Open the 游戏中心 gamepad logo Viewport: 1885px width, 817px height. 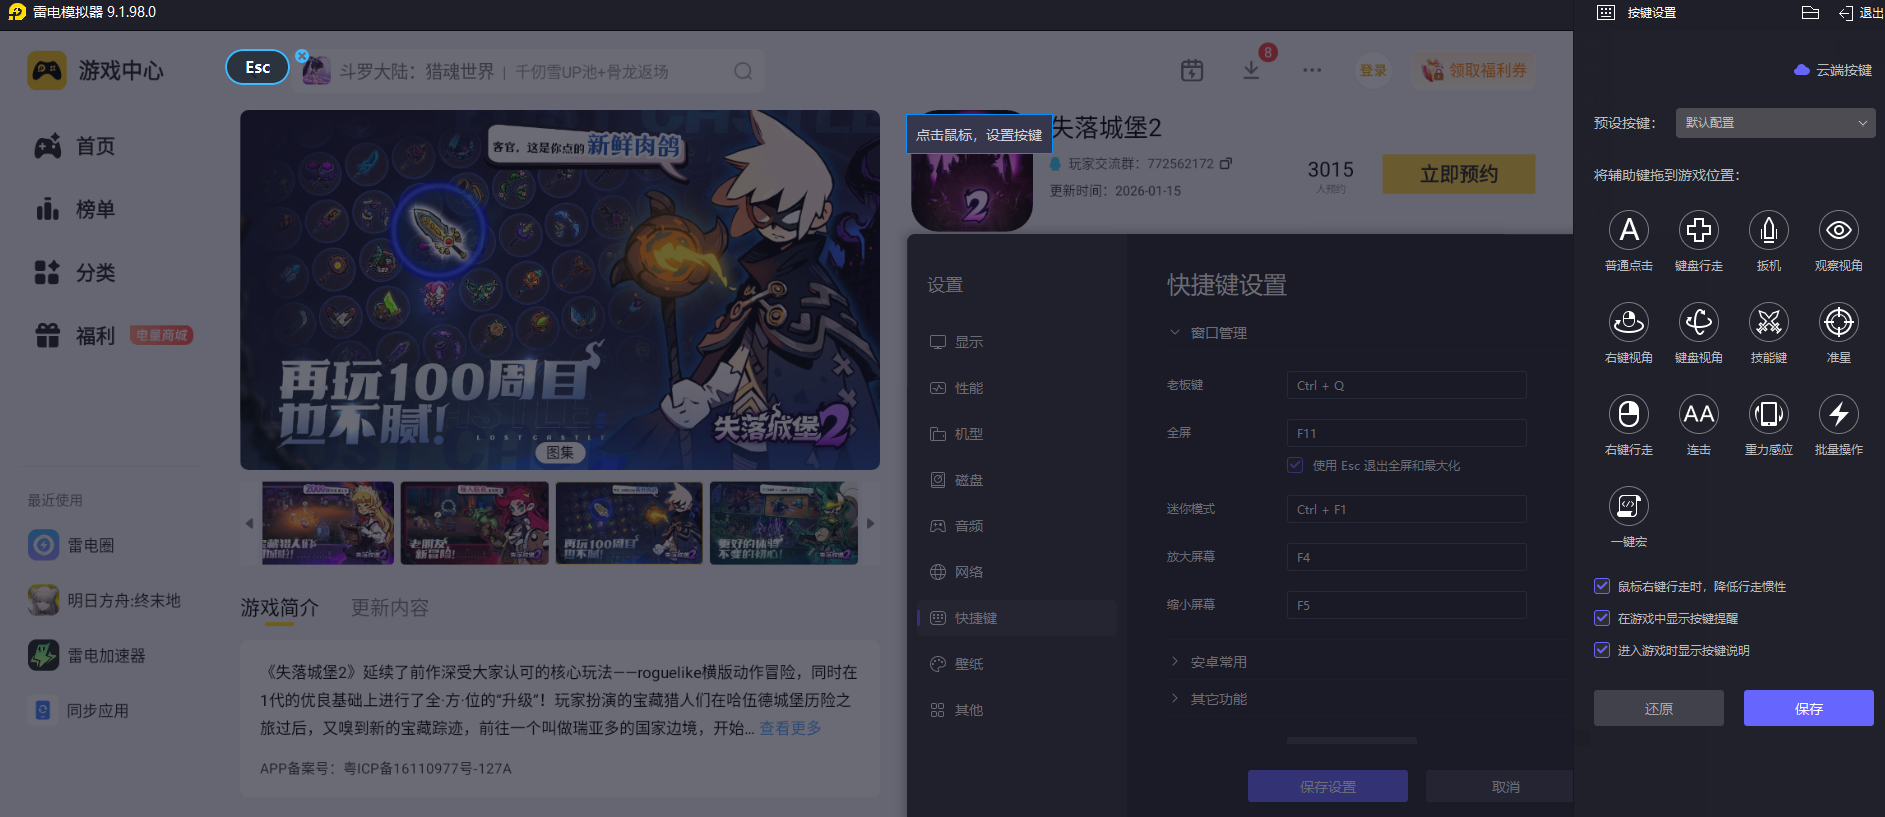click(x=47, y=71)
